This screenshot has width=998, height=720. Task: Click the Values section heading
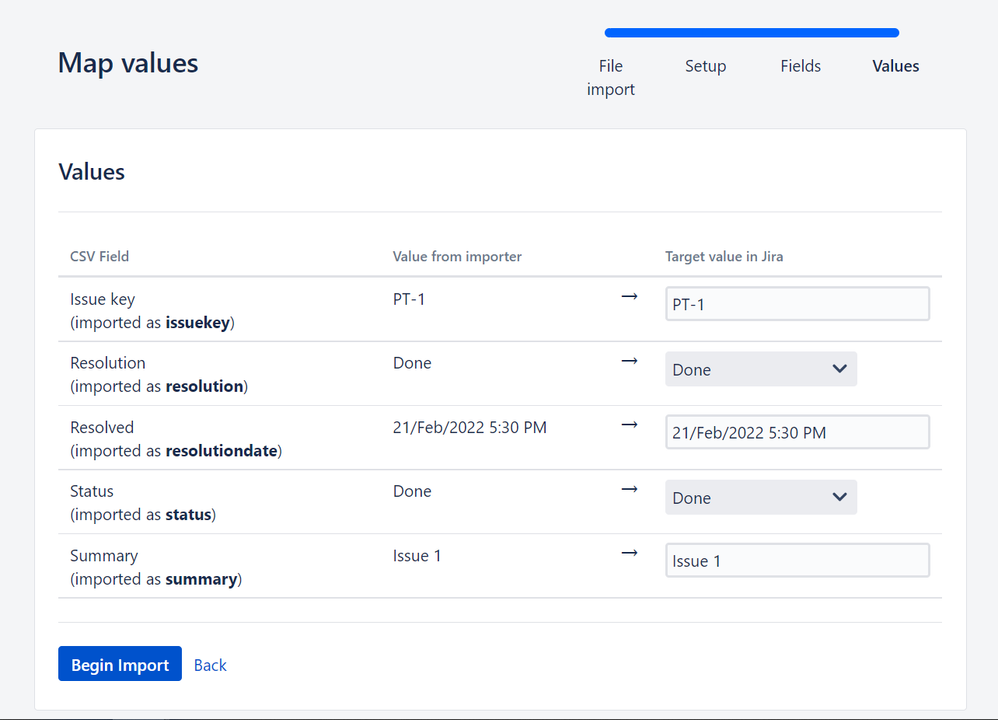tap(92, 172)
